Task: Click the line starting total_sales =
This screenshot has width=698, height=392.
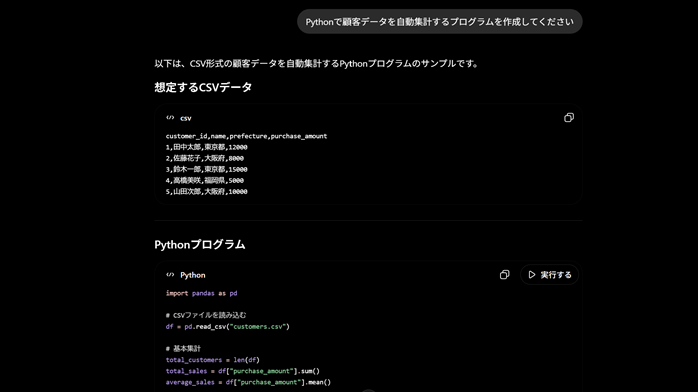Action: [243, 371]
